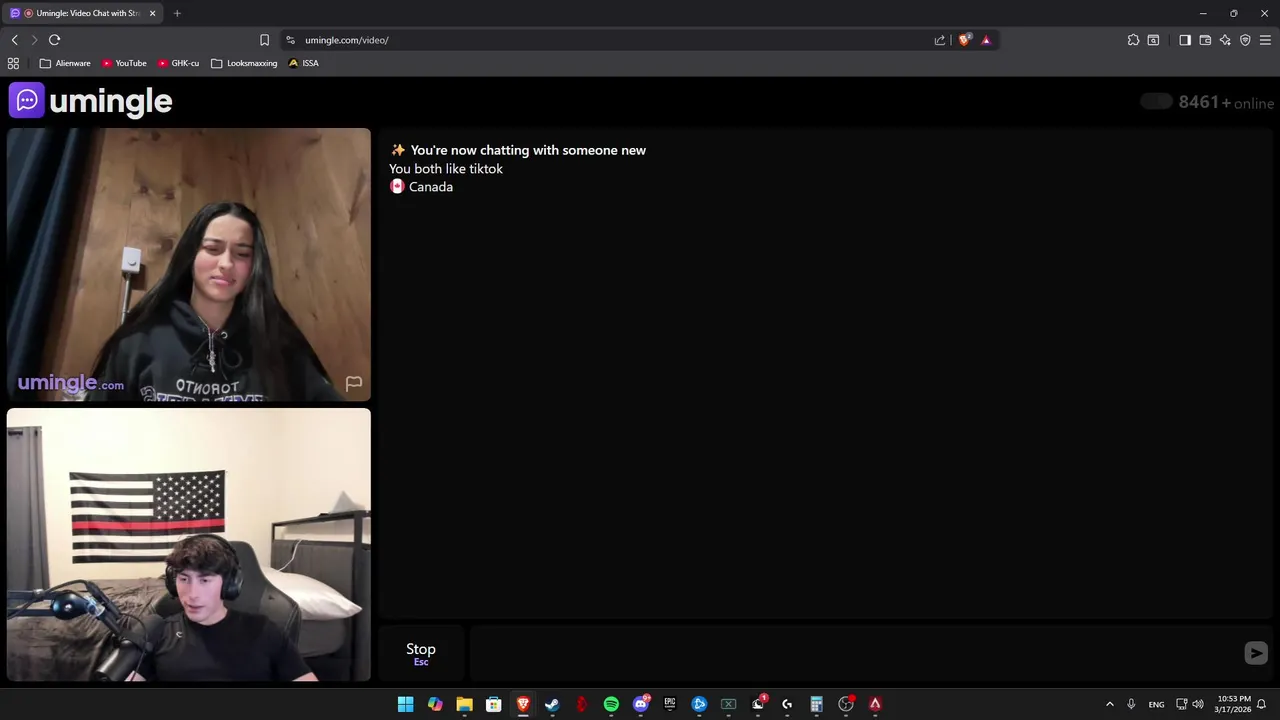The image size is (1280, 720).
Task: Open Brave Wallet icon
Action: point(1205,40)
